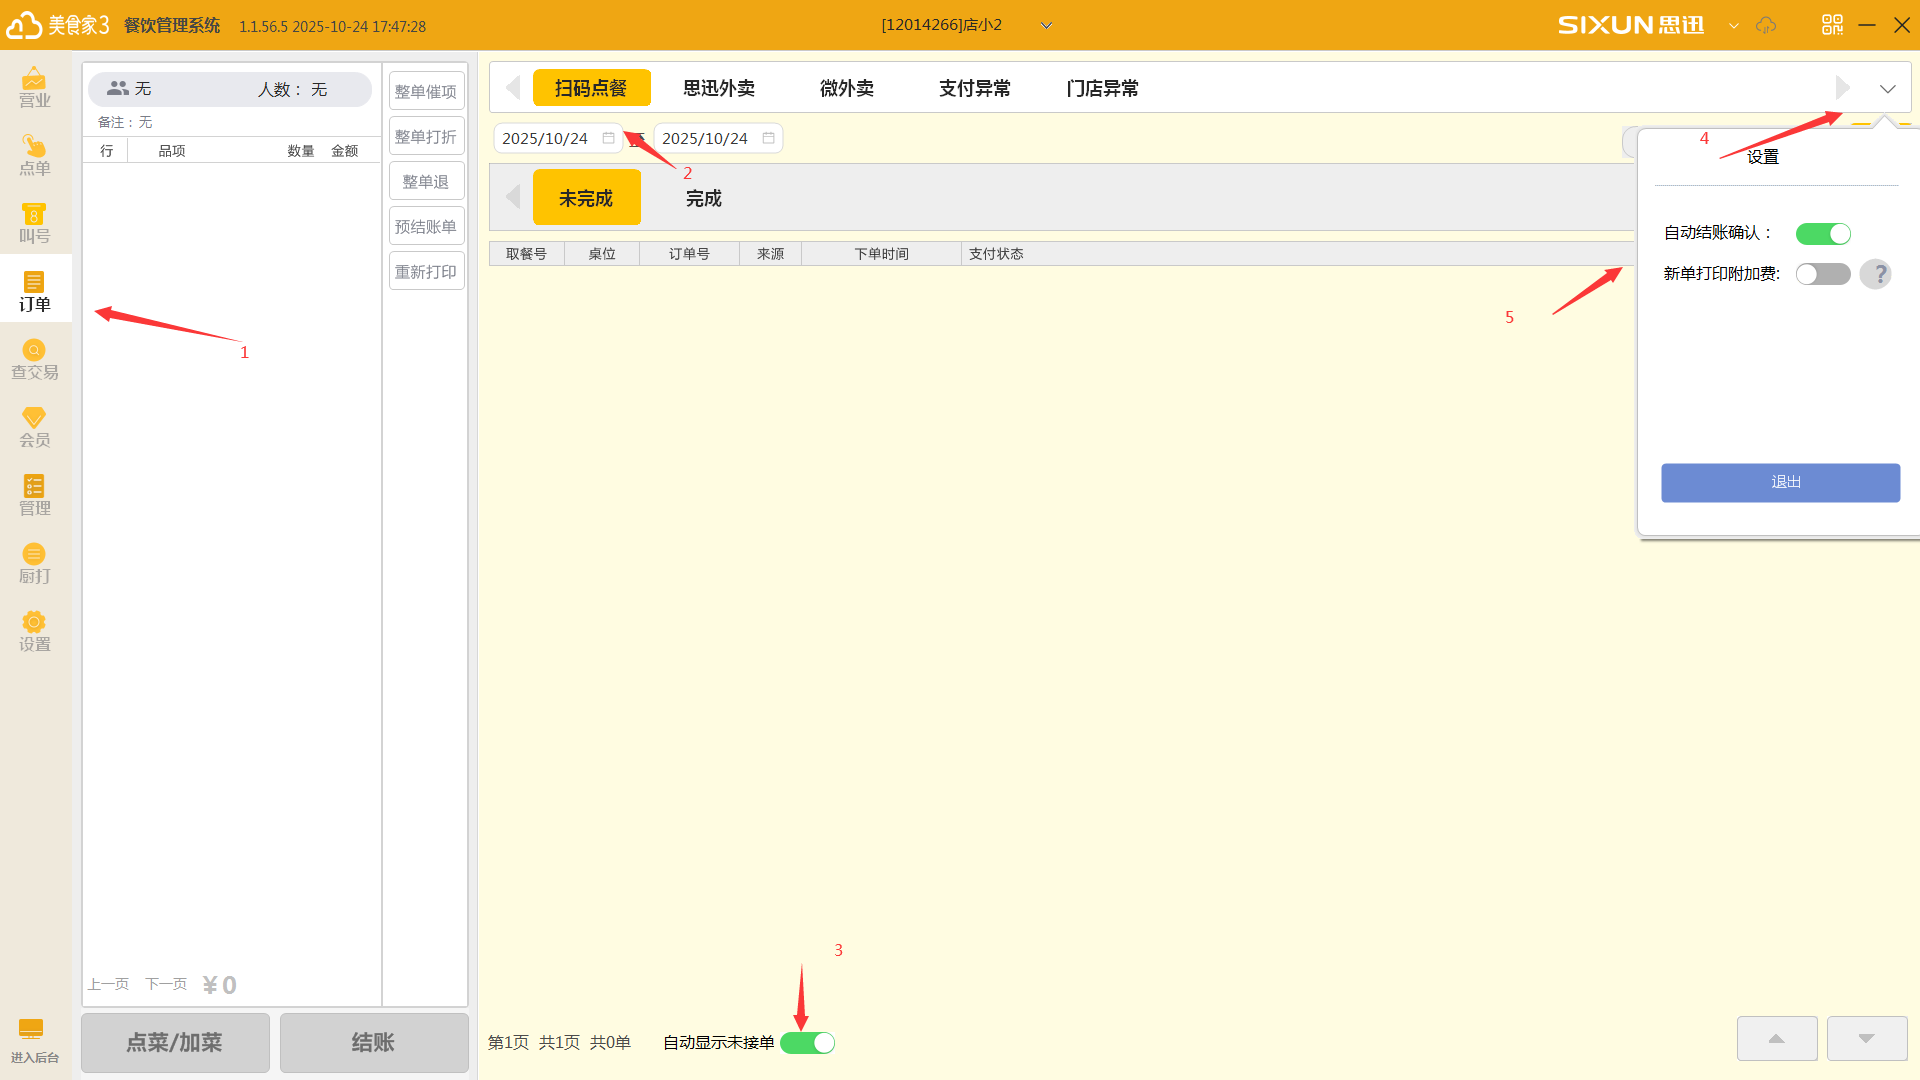This screenshot has width=1920, height=1080.
Task: Open the start date calendar picker
Action: click(x=608, y=138)
